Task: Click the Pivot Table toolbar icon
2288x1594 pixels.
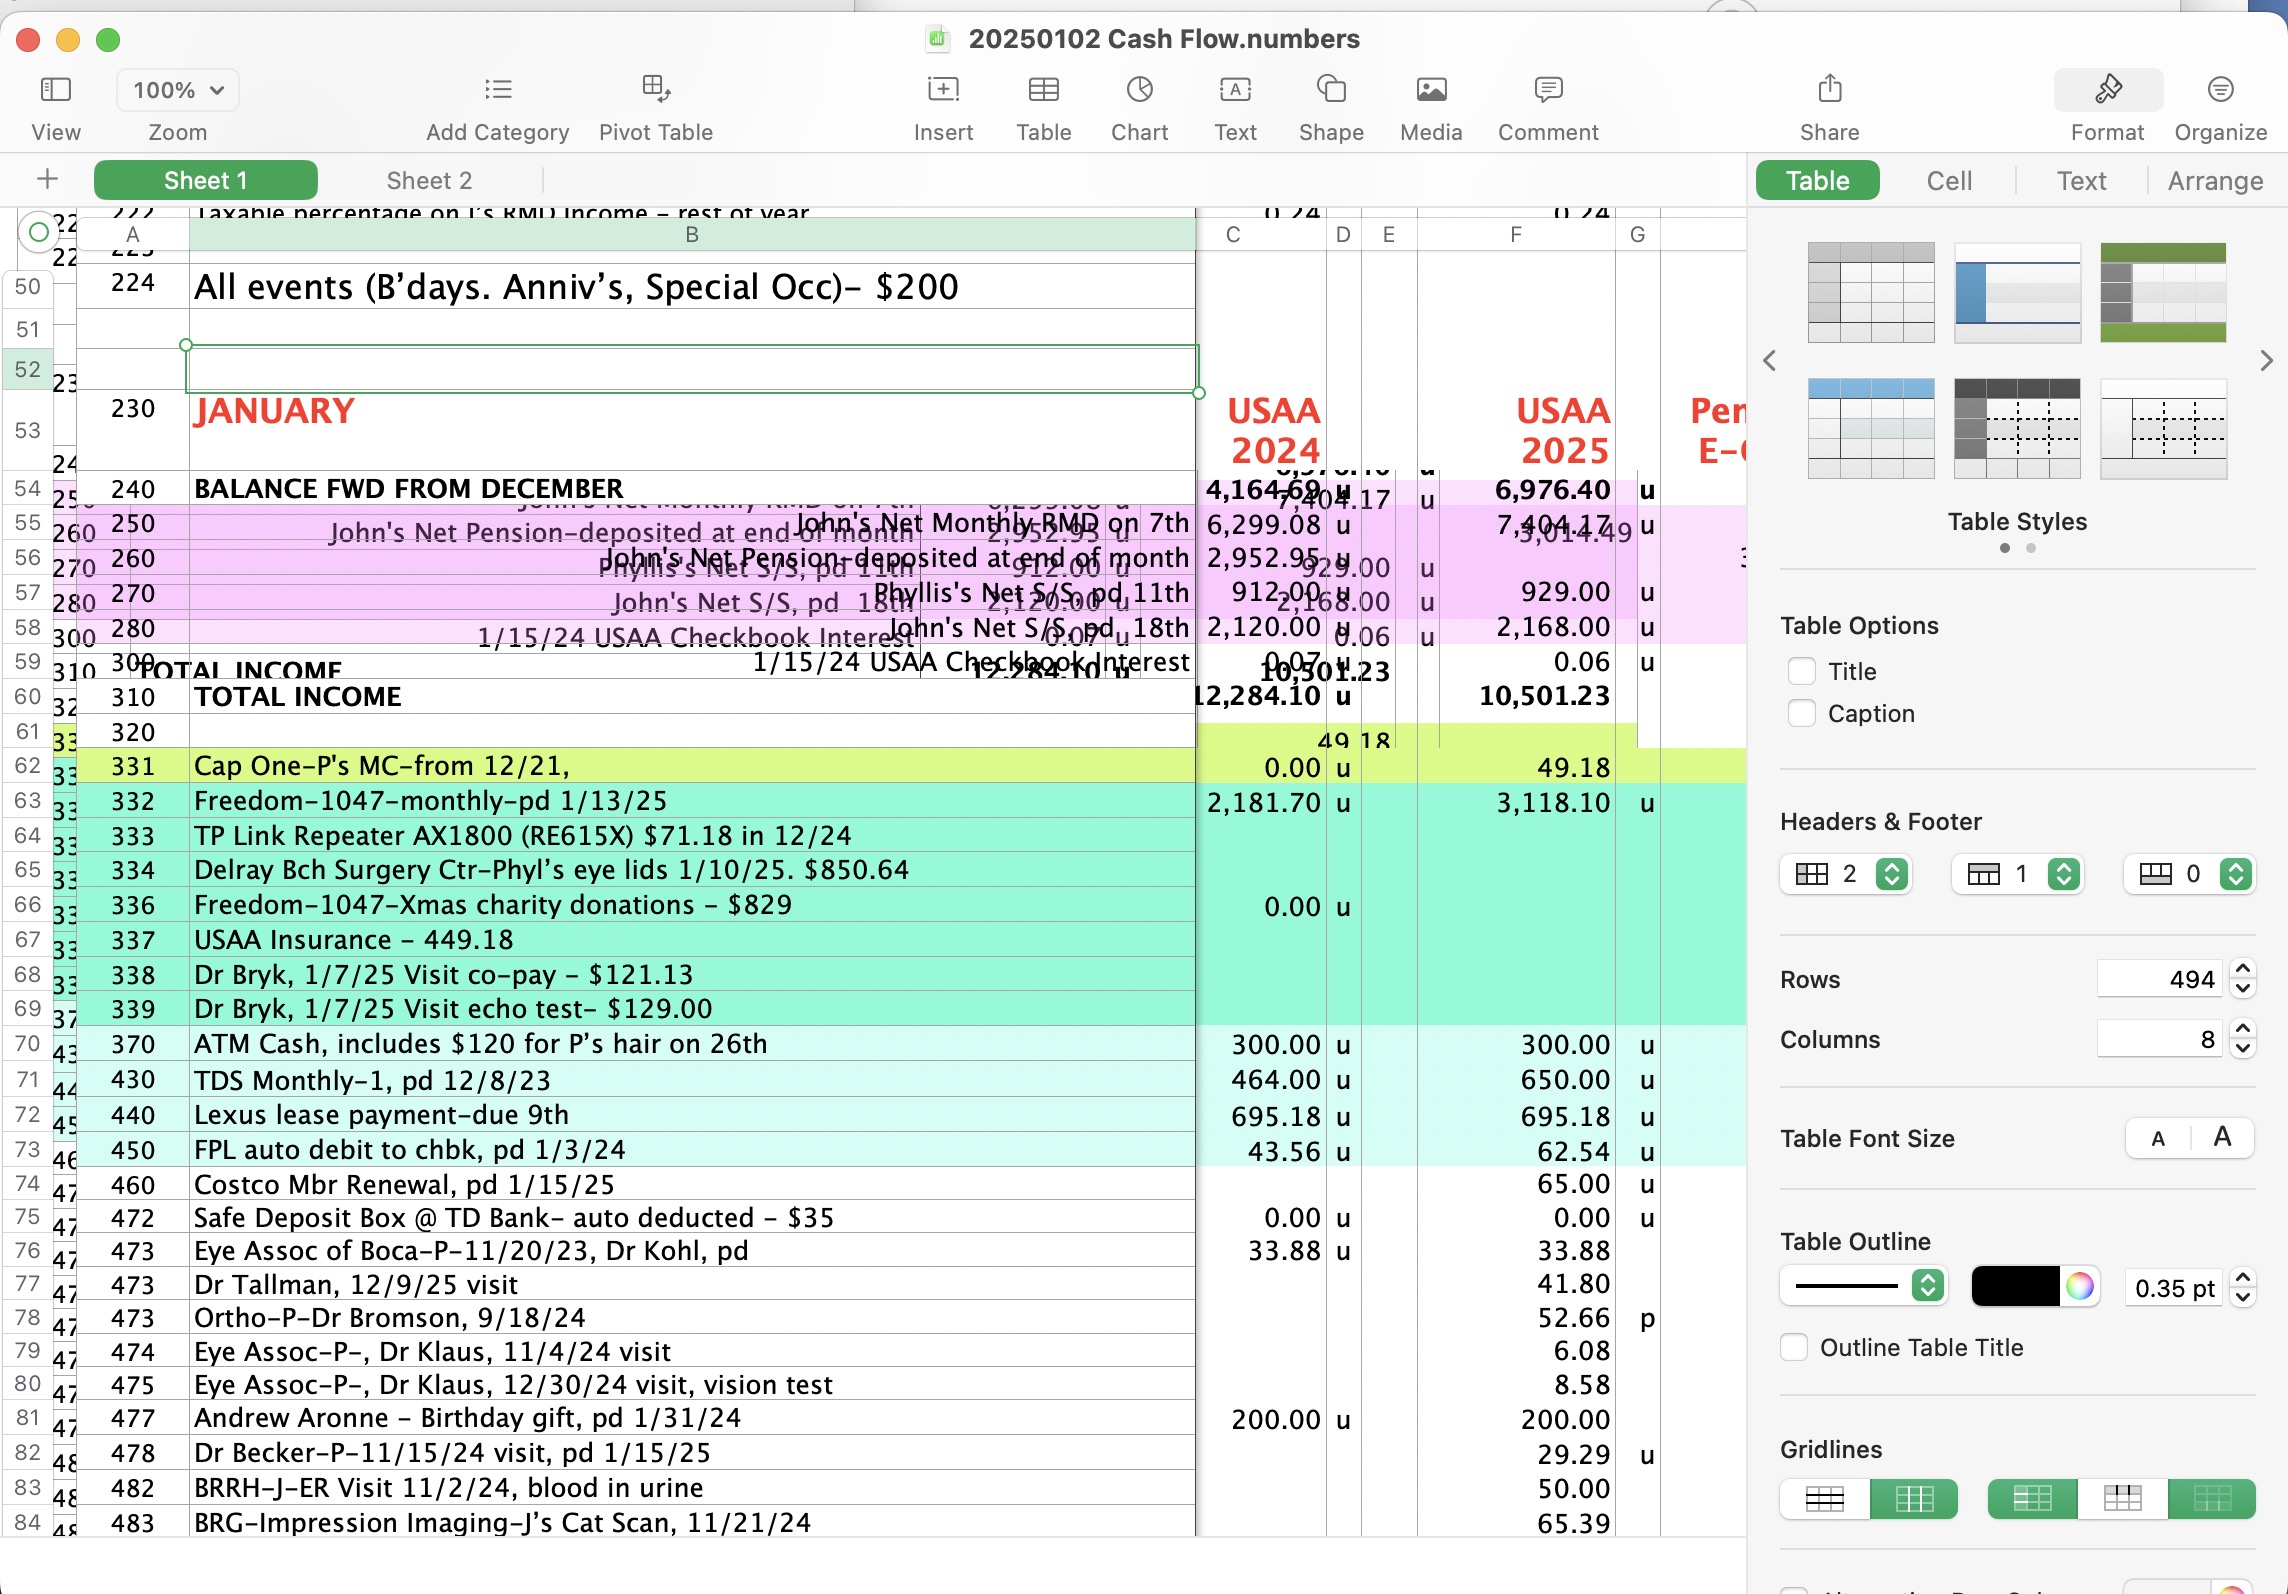Action: point(655,90)
